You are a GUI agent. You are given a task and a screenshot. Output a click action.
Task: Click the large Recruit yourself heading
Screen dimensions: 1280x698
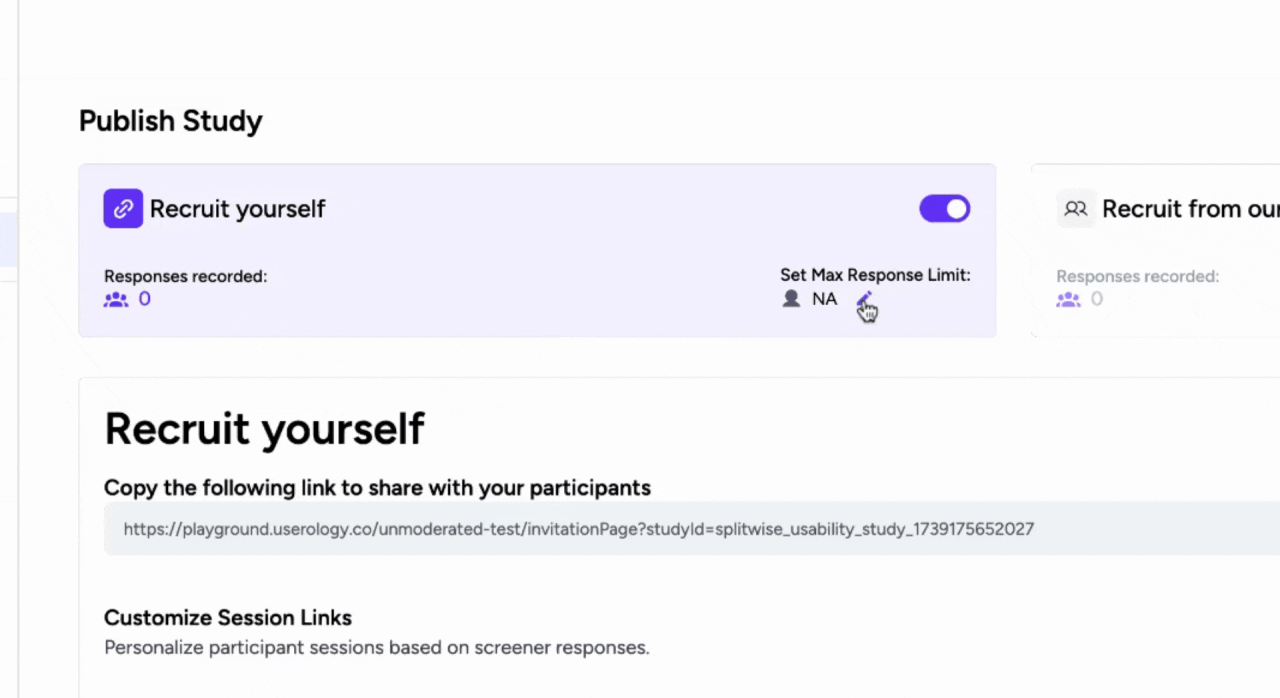264,428
